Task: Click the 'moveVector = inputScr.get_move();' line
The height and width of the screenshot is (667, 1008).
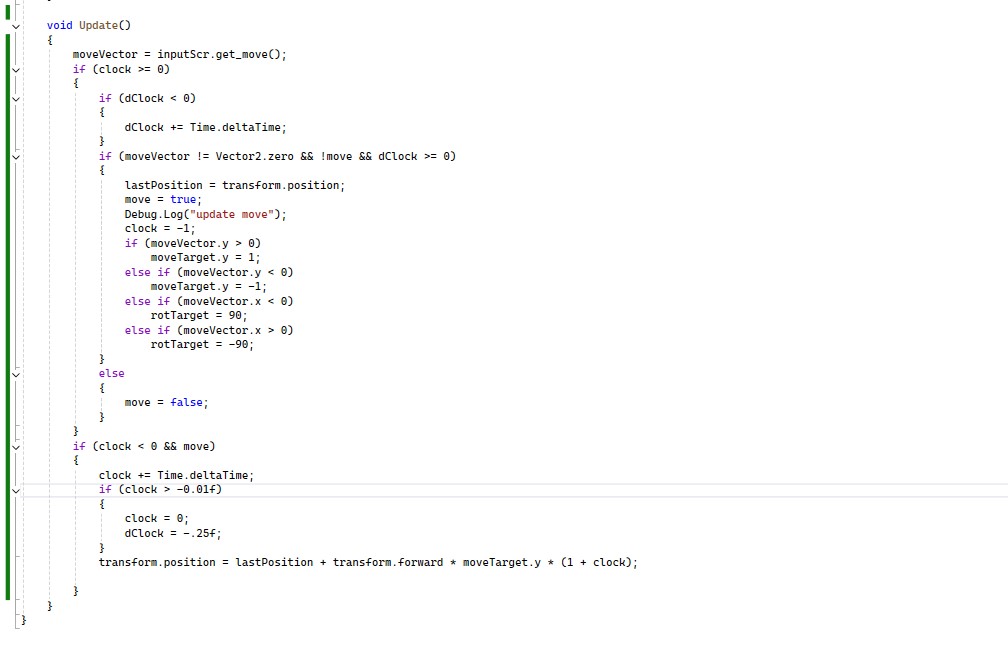Action: coord(179,55)
